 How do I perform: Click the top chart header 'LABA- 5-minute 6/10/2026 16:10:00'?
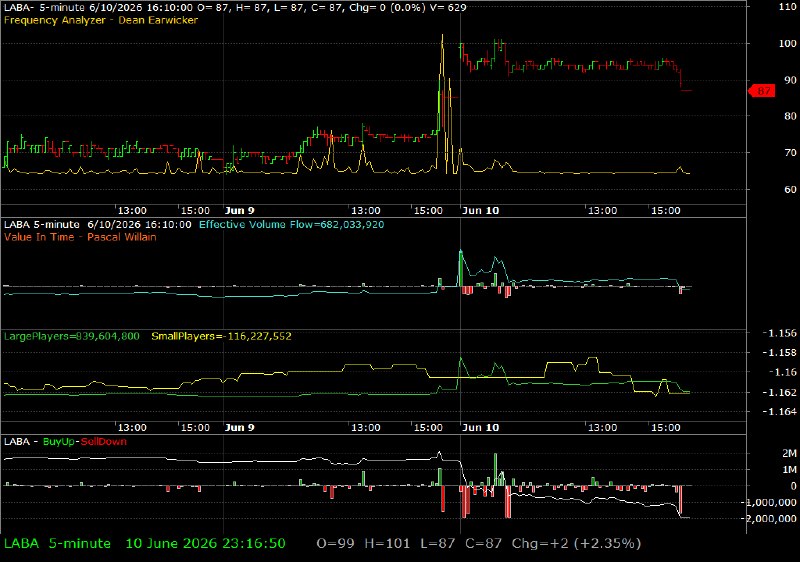(98, 8)
